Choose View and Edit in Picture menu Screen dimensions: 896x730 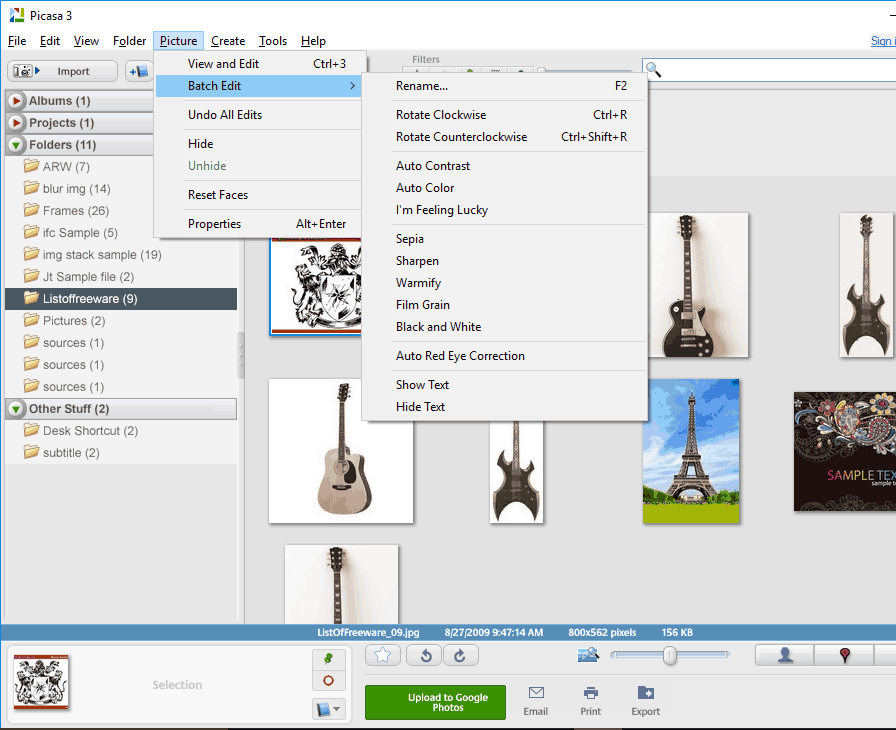(x=259, y=64)
